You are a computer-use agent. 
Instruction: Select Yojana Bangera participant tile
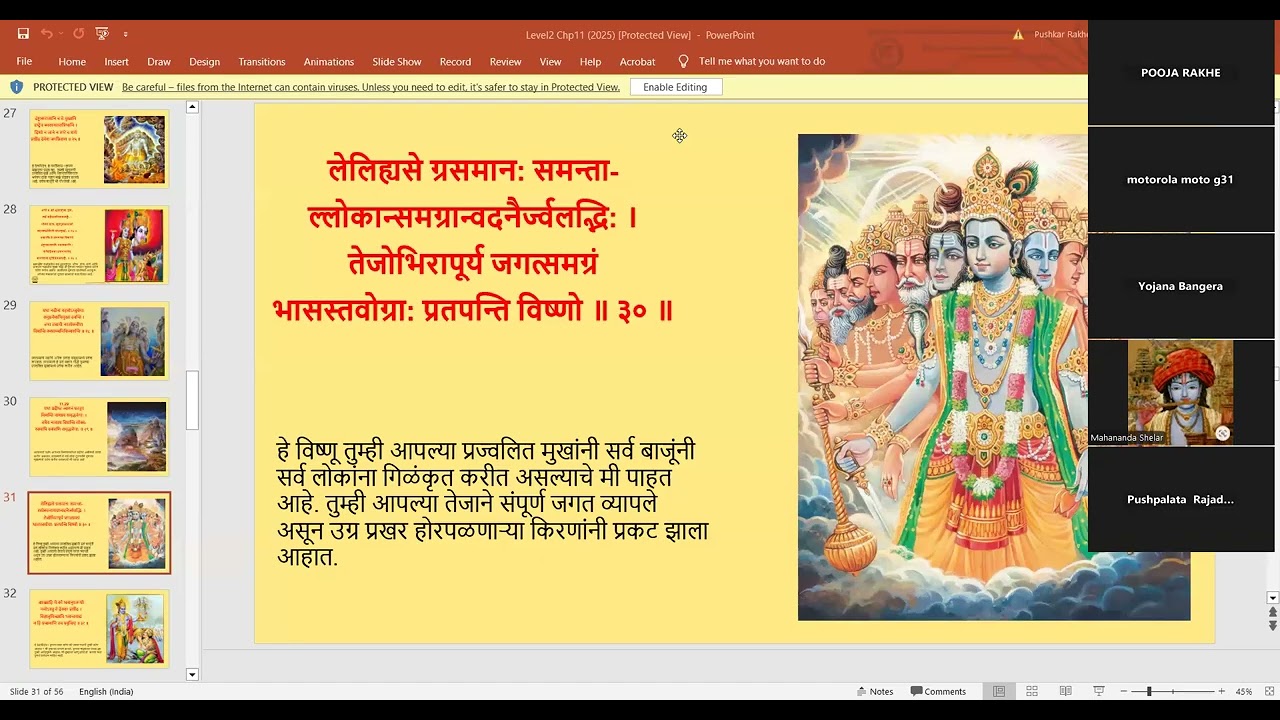(1181, 286)
